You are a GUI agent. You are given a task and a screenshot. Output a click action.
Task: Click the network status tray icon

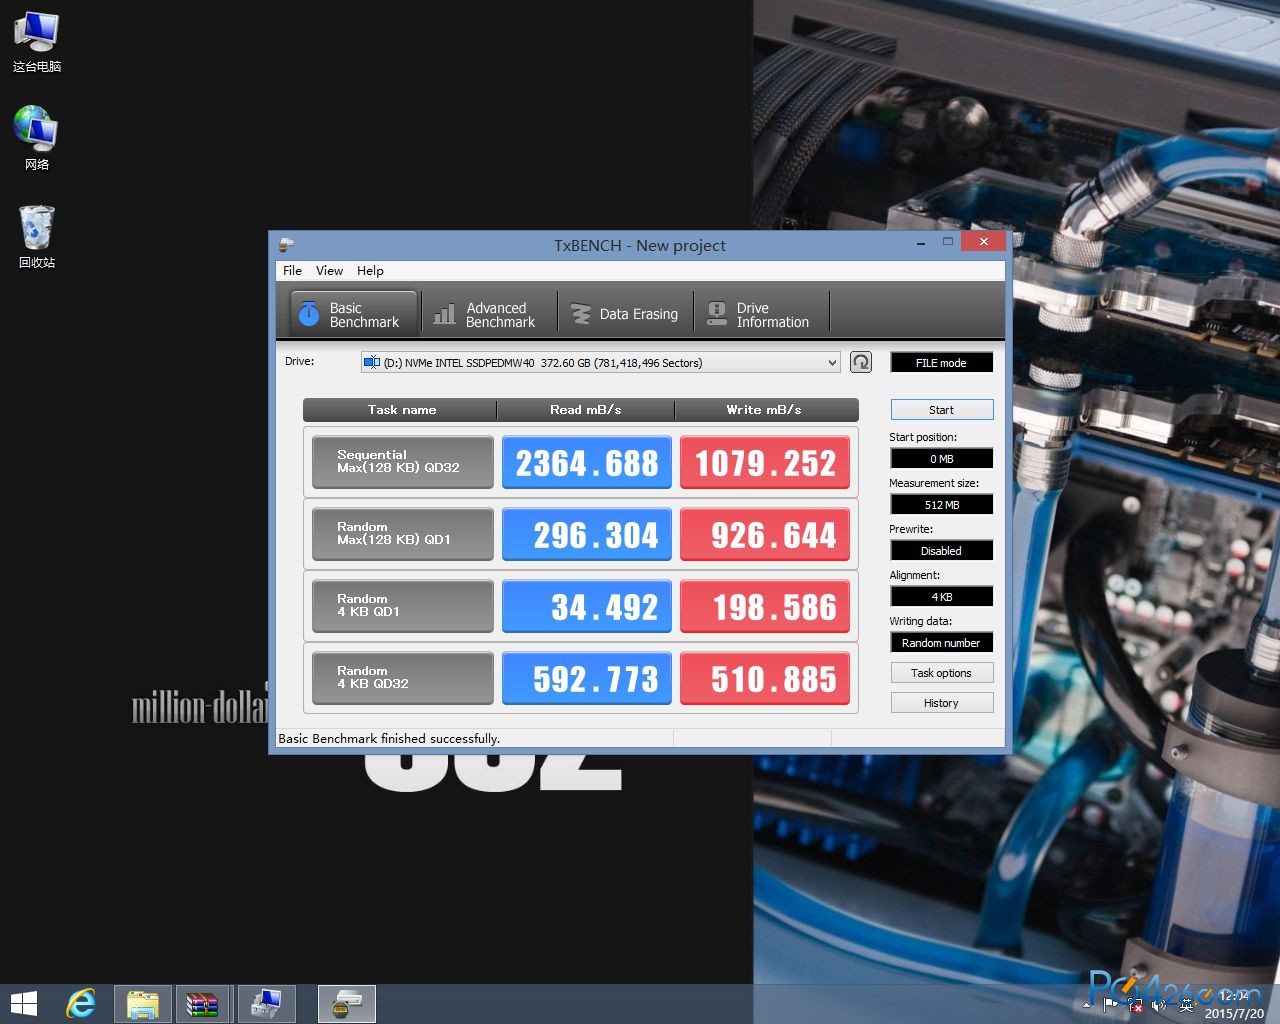[1135, 1005]
